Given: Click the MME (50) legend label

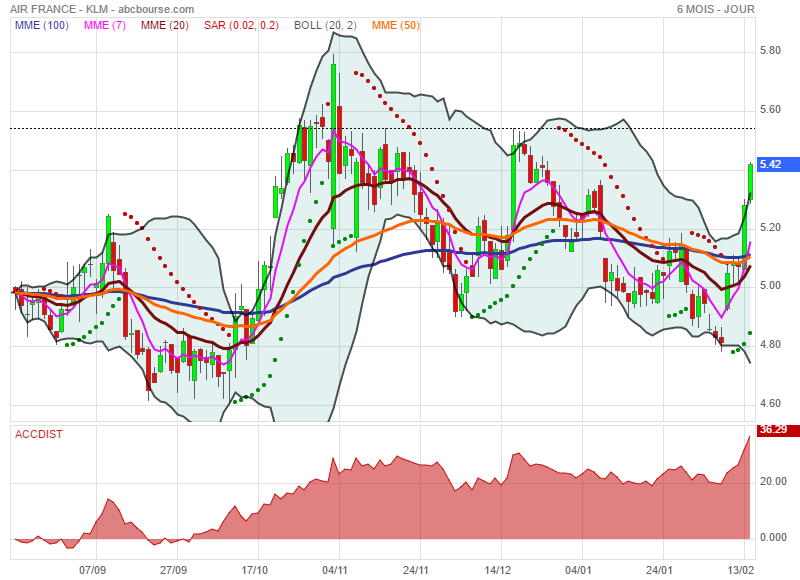Looking at the screenshot, I should 395,25.
